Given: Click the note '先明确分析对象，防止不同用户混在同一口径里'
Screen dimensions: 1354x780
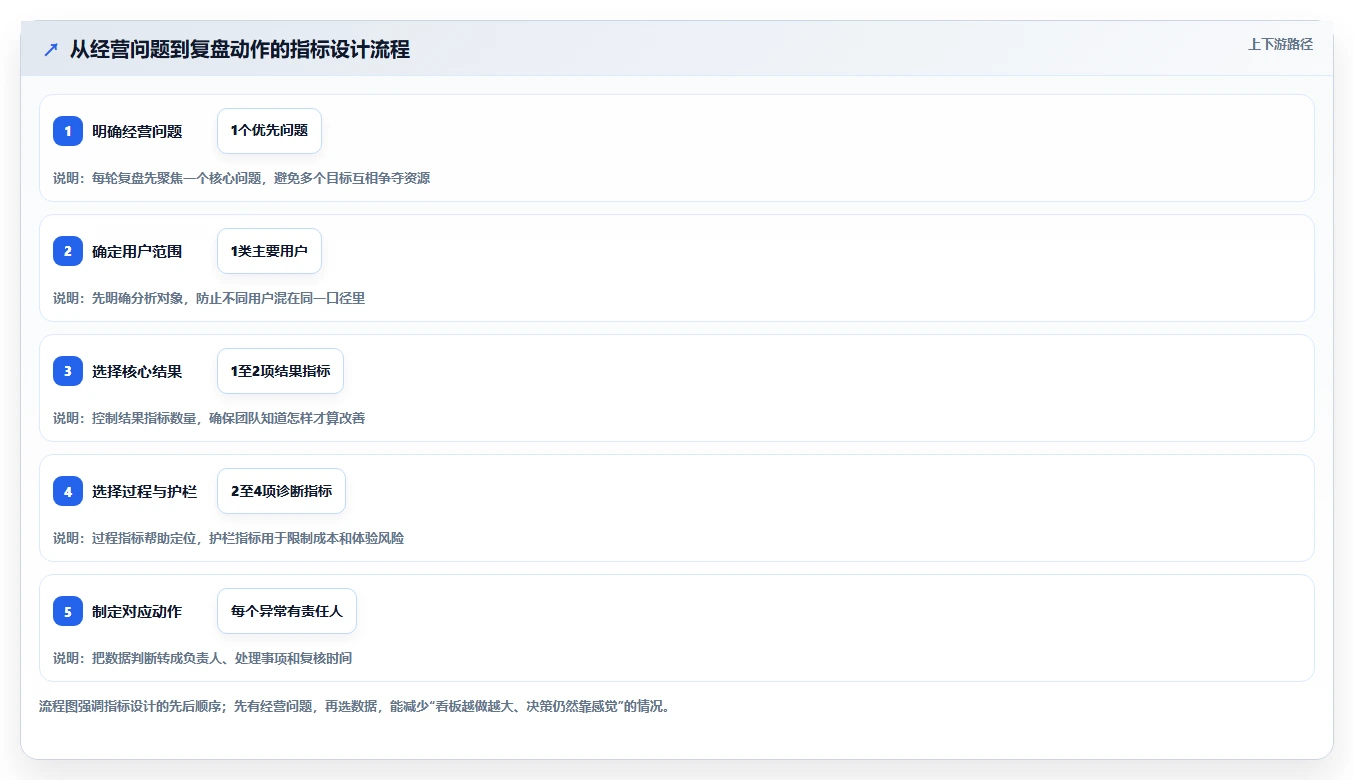Looking at the screenshot, I should click(228, 298).
